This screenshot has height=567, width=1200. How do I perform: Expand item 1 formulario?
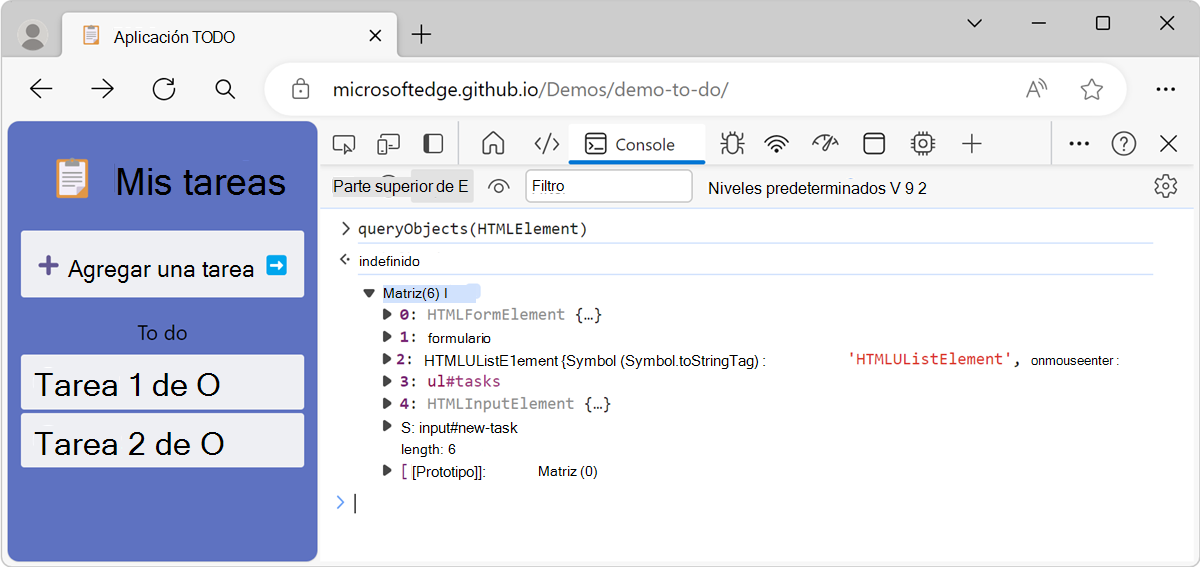[x=388, y=338]
